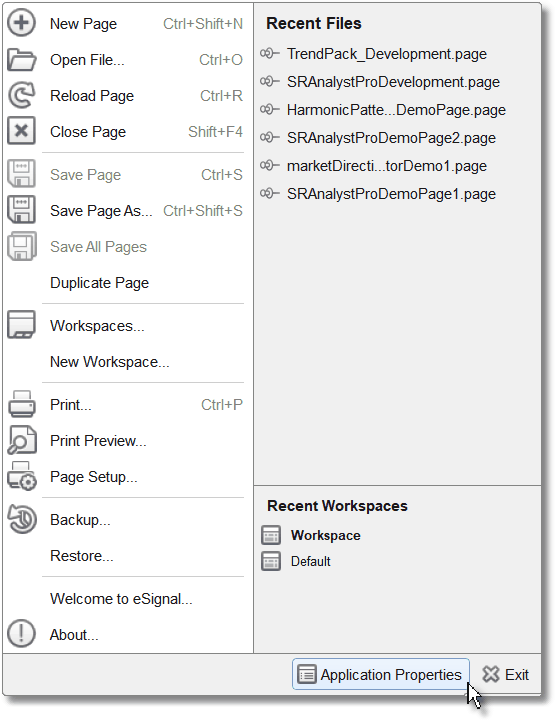Click the Page Setup gear printer icon
The width and height of the screenshot is (556, 723).
pyautogui.click(x=21, y=476)
